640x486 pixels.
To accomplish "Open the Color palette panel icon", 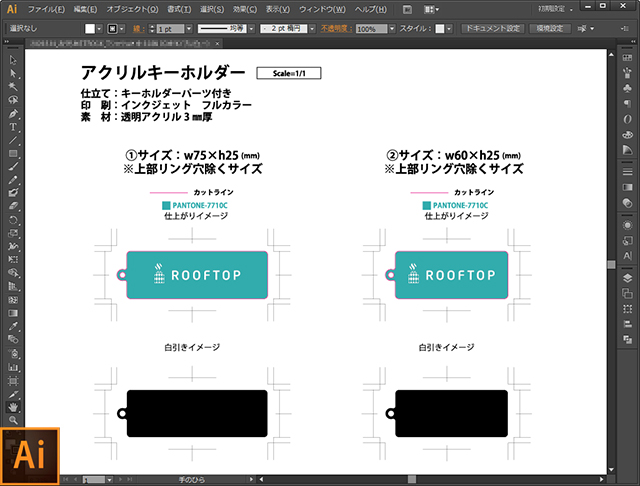I will 628,135.
